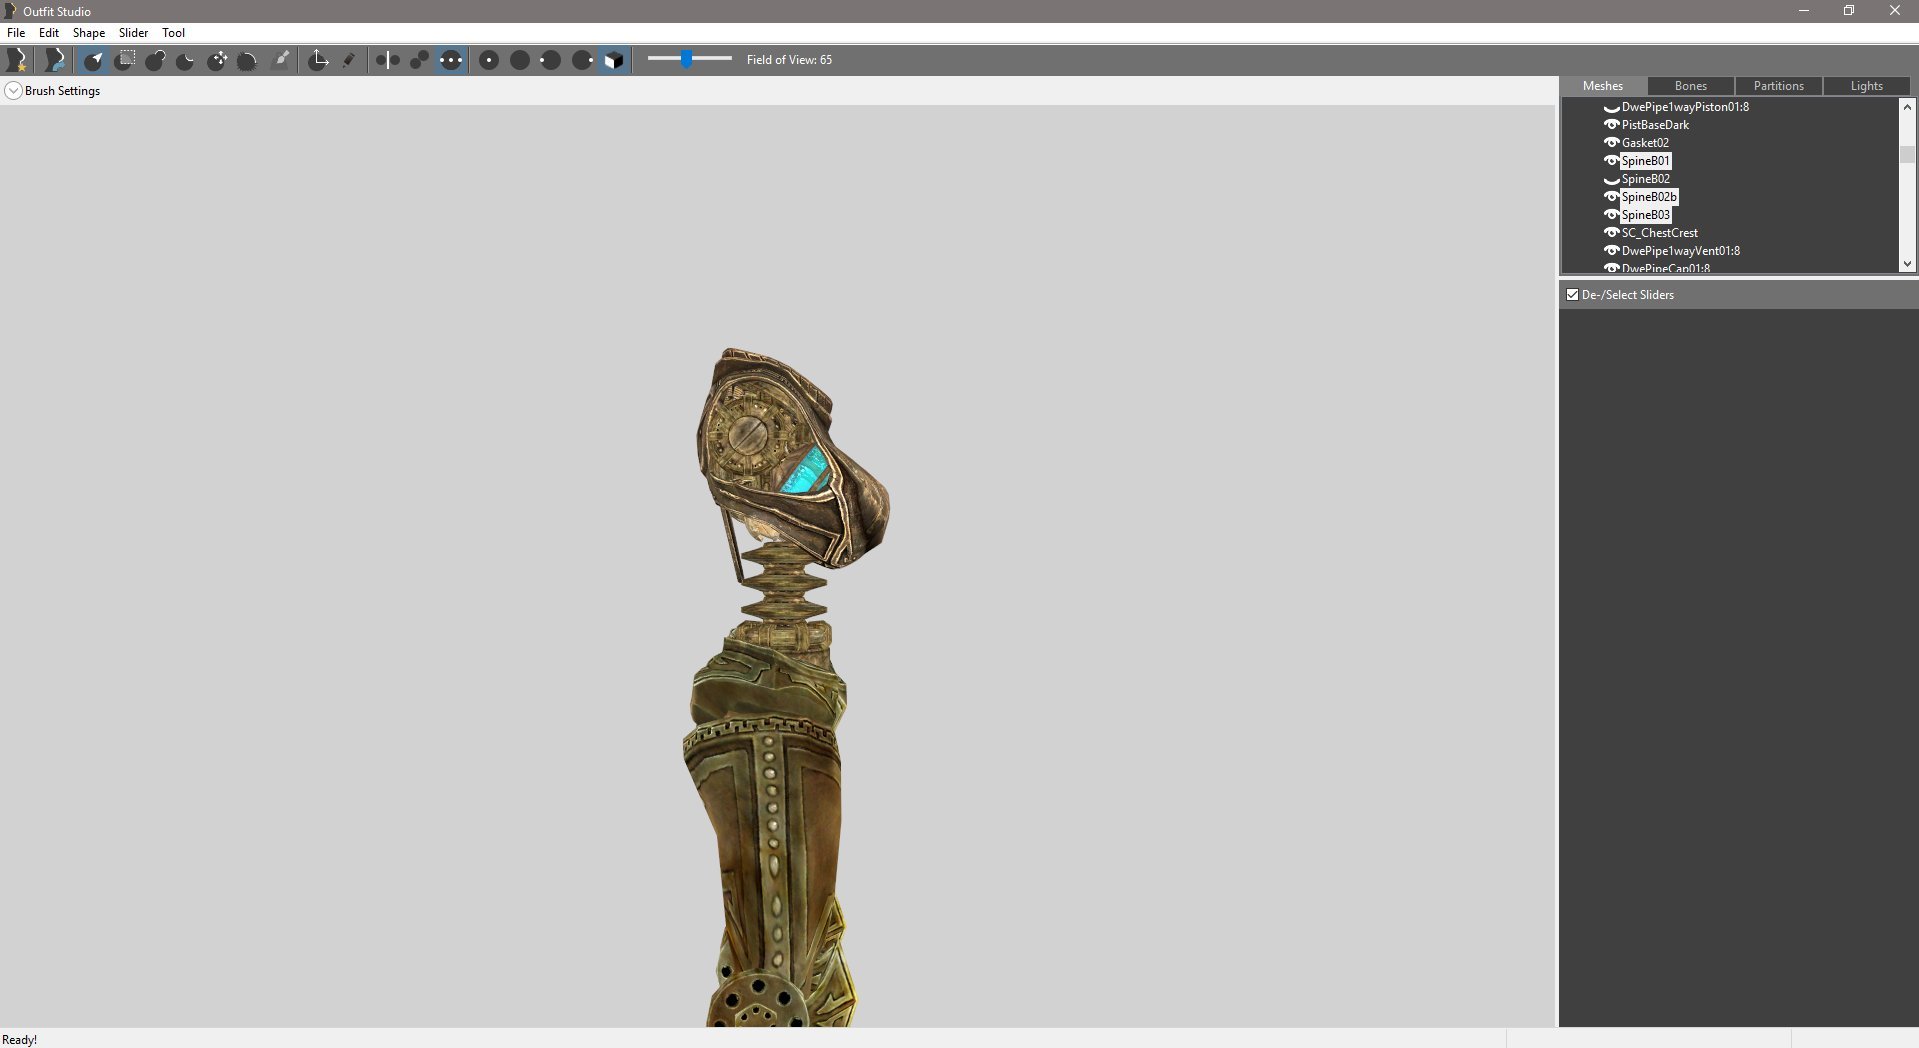Adjust the Field of View slider handle
Image resolution: width=1919 pixels, height=1048 pixels.
[x=687, y=59]
